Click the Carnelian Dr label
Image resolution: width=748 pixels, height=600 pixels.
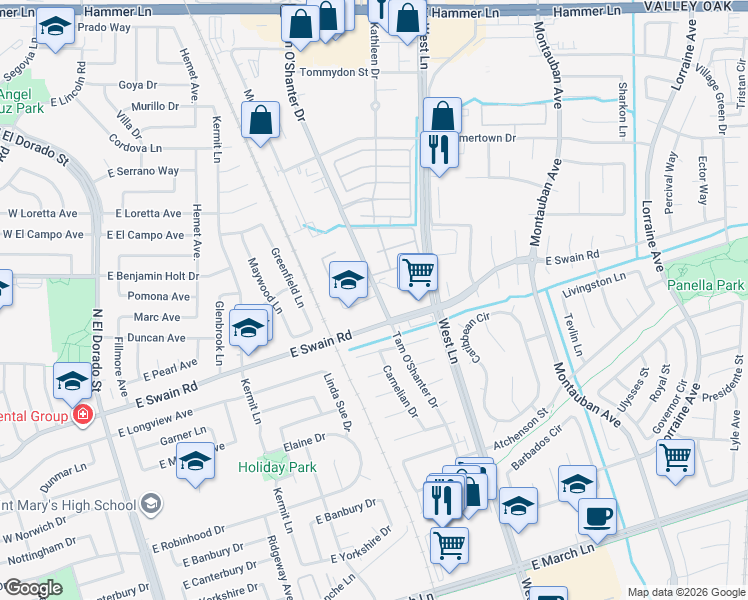pyautogui.click(x=400, y=392)
